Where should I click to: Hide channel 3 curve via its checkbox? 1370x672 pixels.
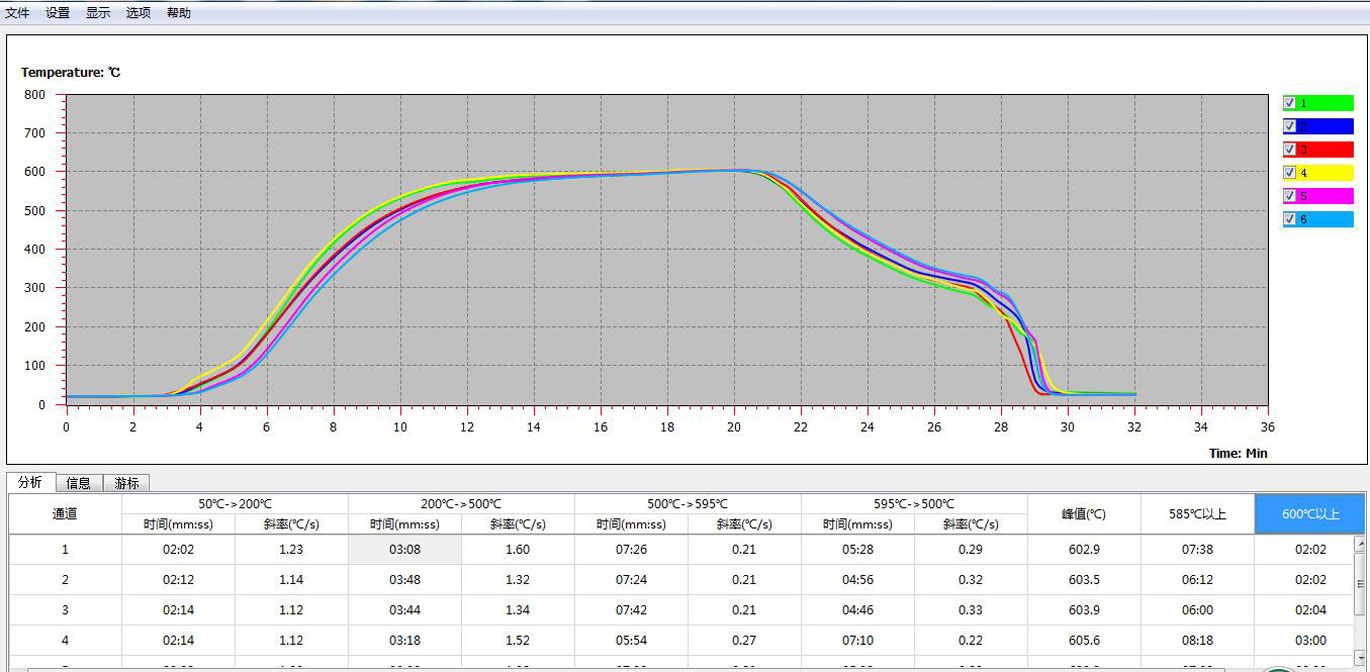pos(1290,149)
